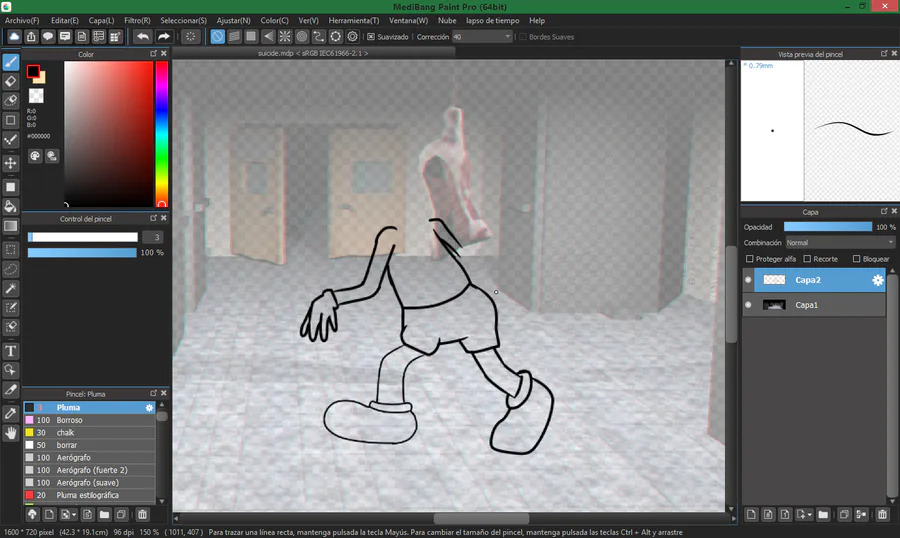
Task: Open the lapso de tiempo menu
Action: (x=492, y=21)
